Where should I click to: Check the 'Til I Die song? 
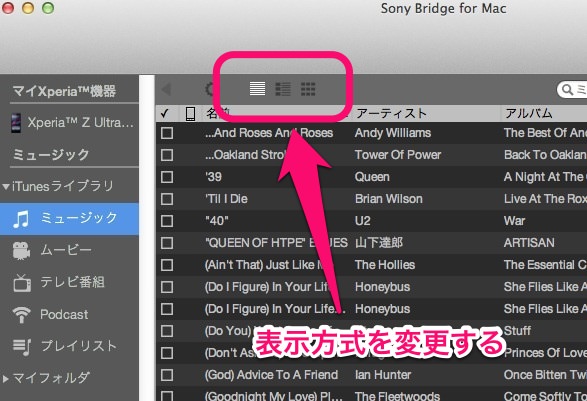click(167, 199)
